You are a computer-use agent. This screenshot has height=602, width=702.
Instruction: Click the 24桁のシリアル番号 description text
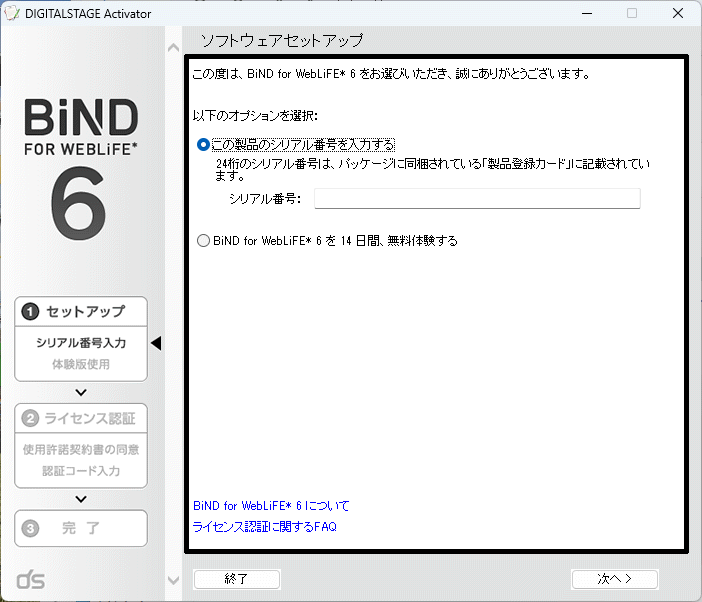(x=432, y=170)
